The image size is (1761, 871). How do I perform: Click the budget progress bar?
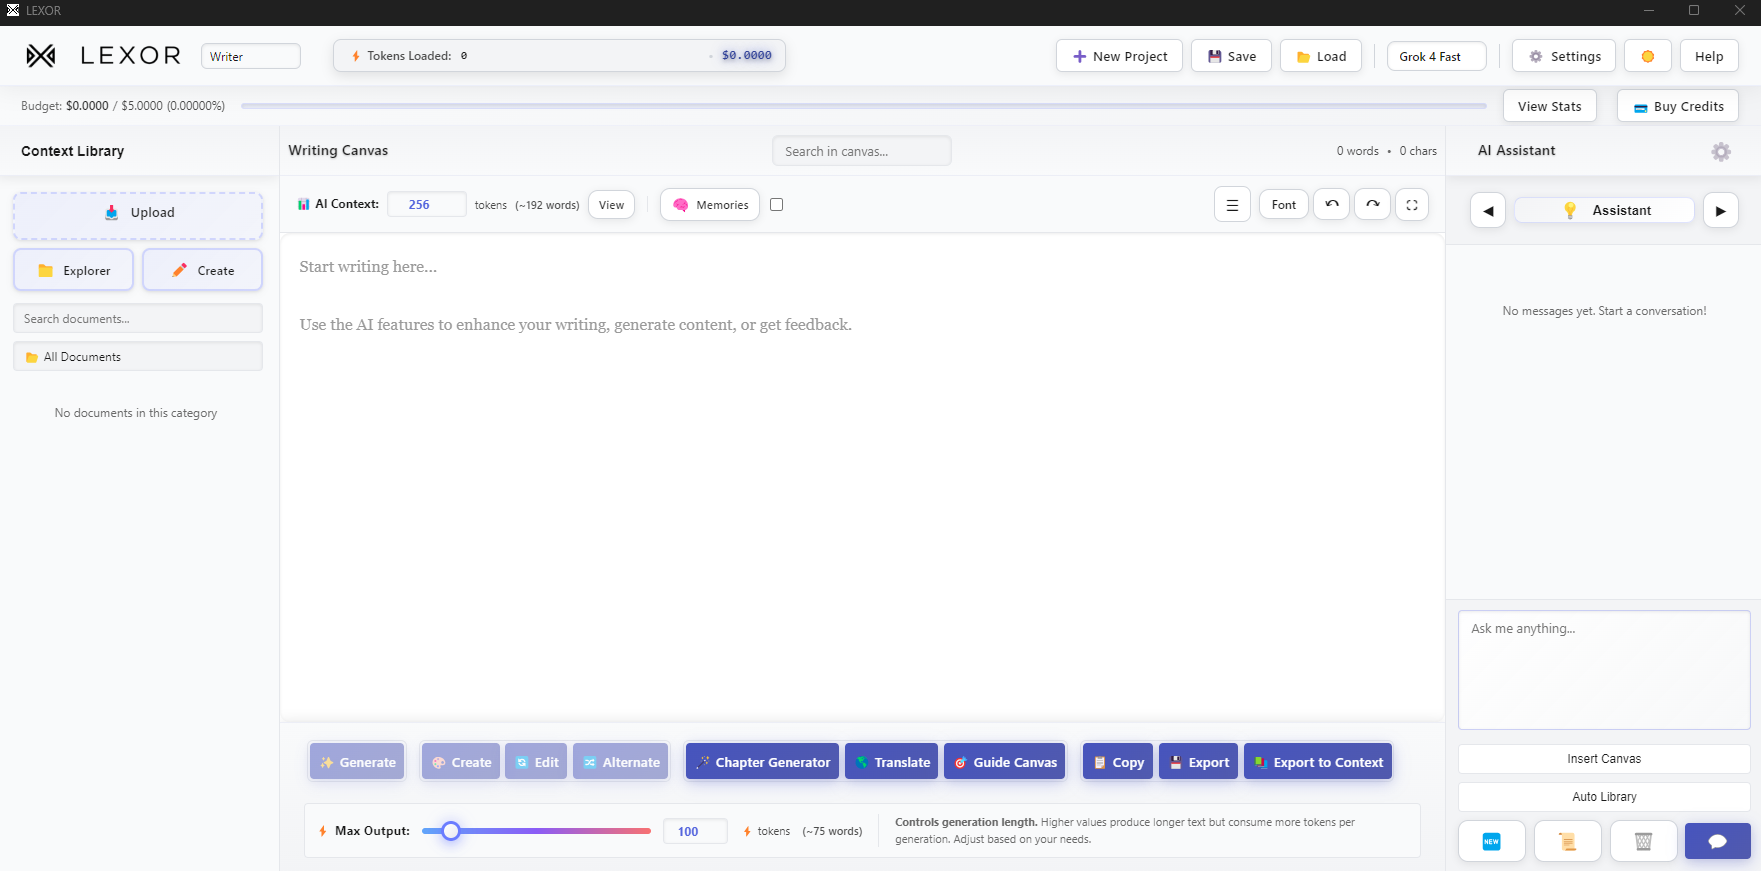point(864,106)
